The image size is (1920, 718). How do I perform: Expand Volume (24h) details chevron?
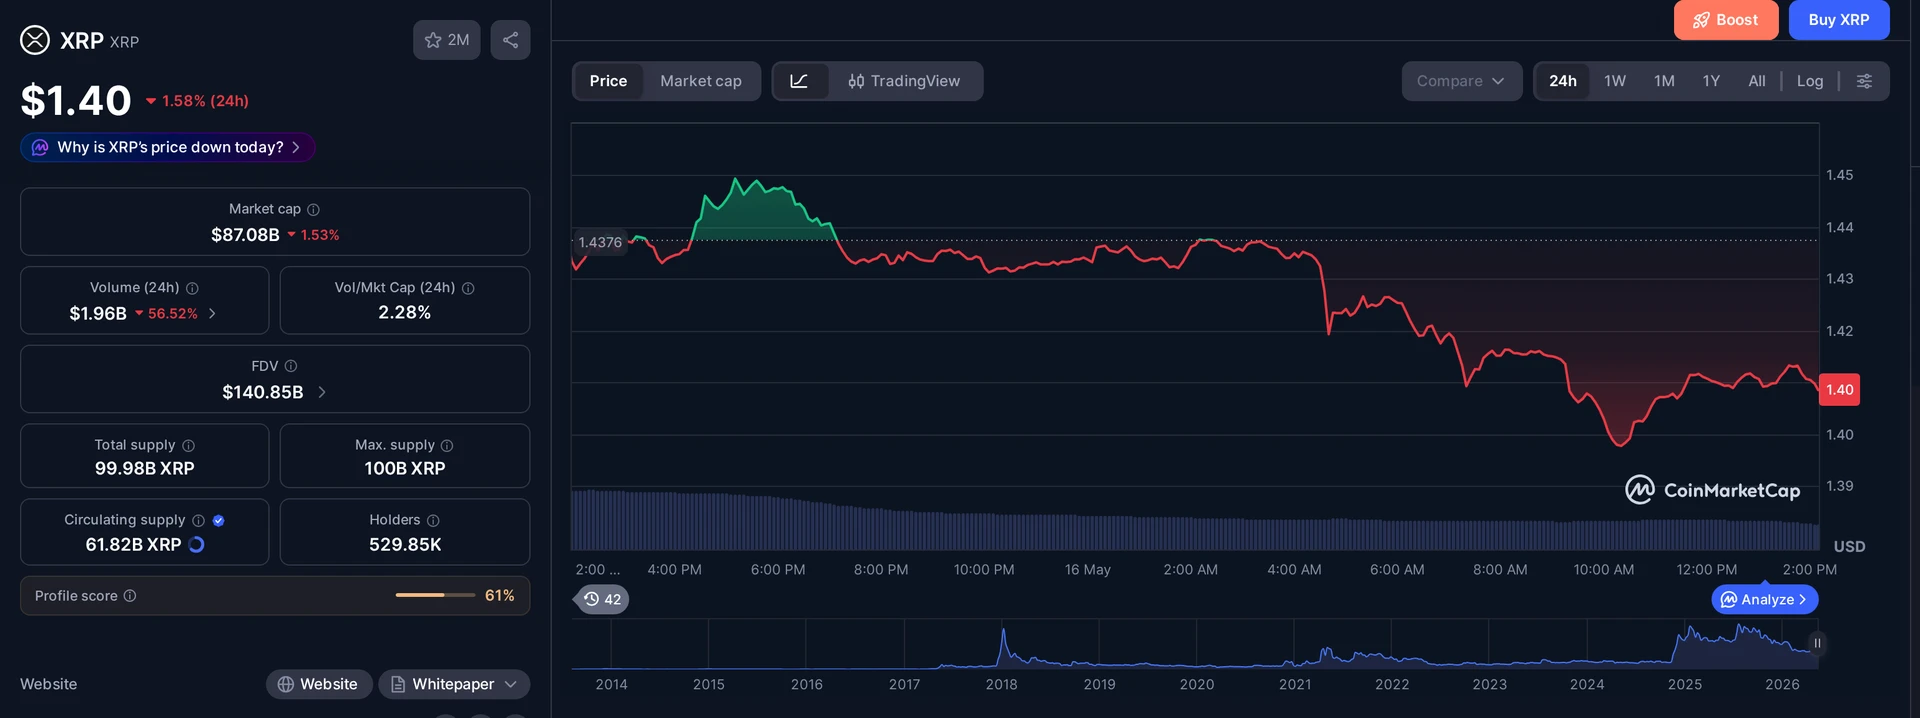tap(212, 314)
